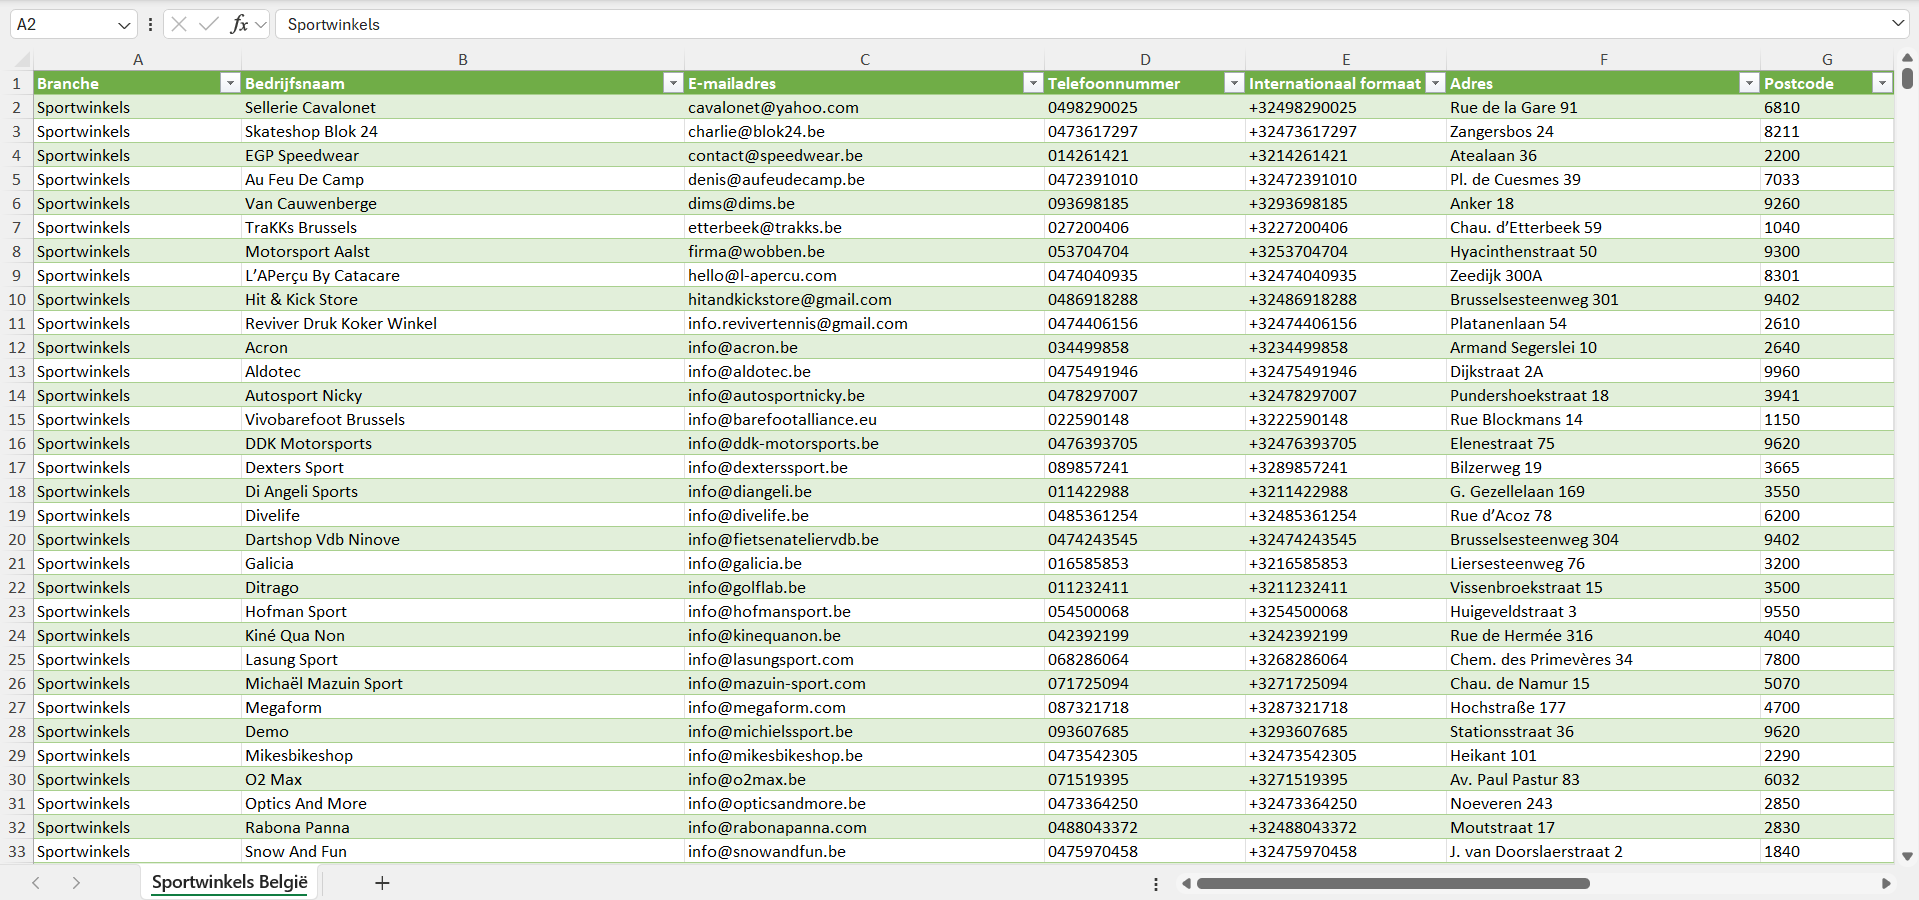The width and height of the screenshot is (1919, 900).
Task: Open the Postcode column filter dropdown
Action: click(x=1882, y=83)
